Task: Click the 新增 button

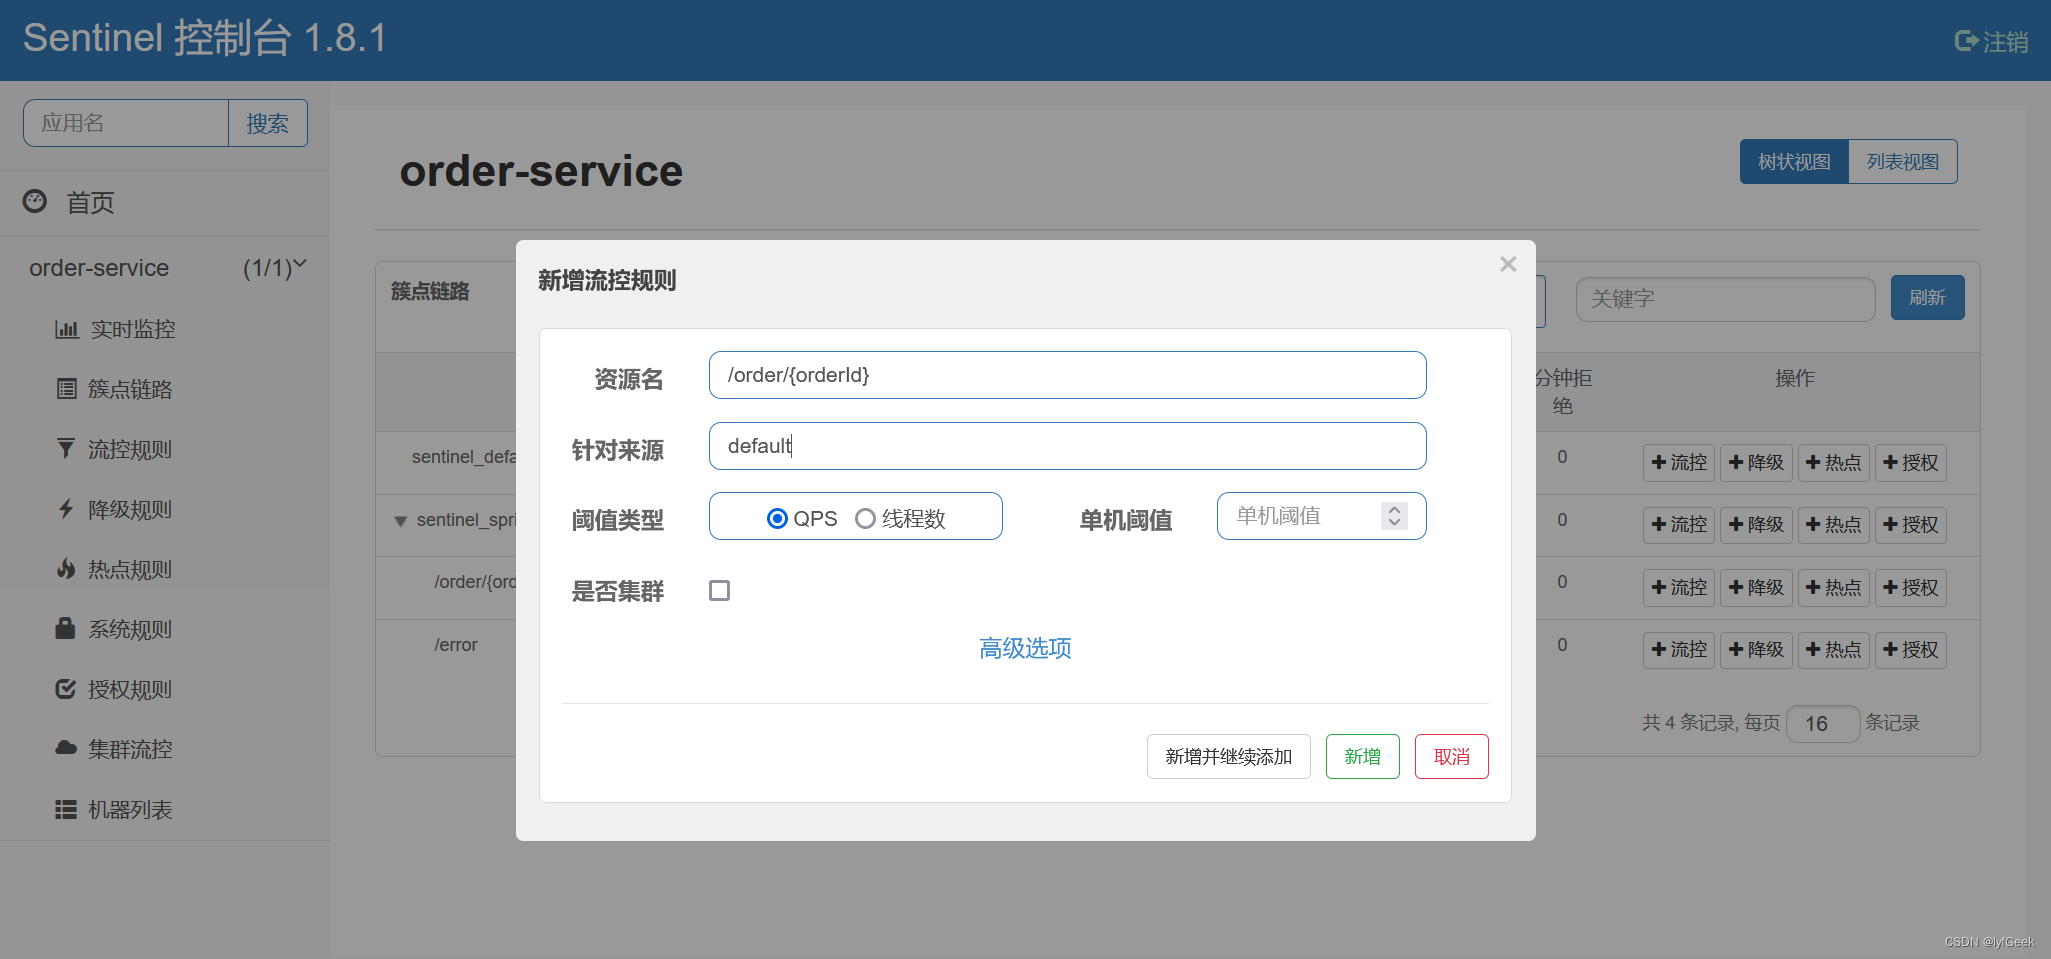Action: [x=1362, y=756]
